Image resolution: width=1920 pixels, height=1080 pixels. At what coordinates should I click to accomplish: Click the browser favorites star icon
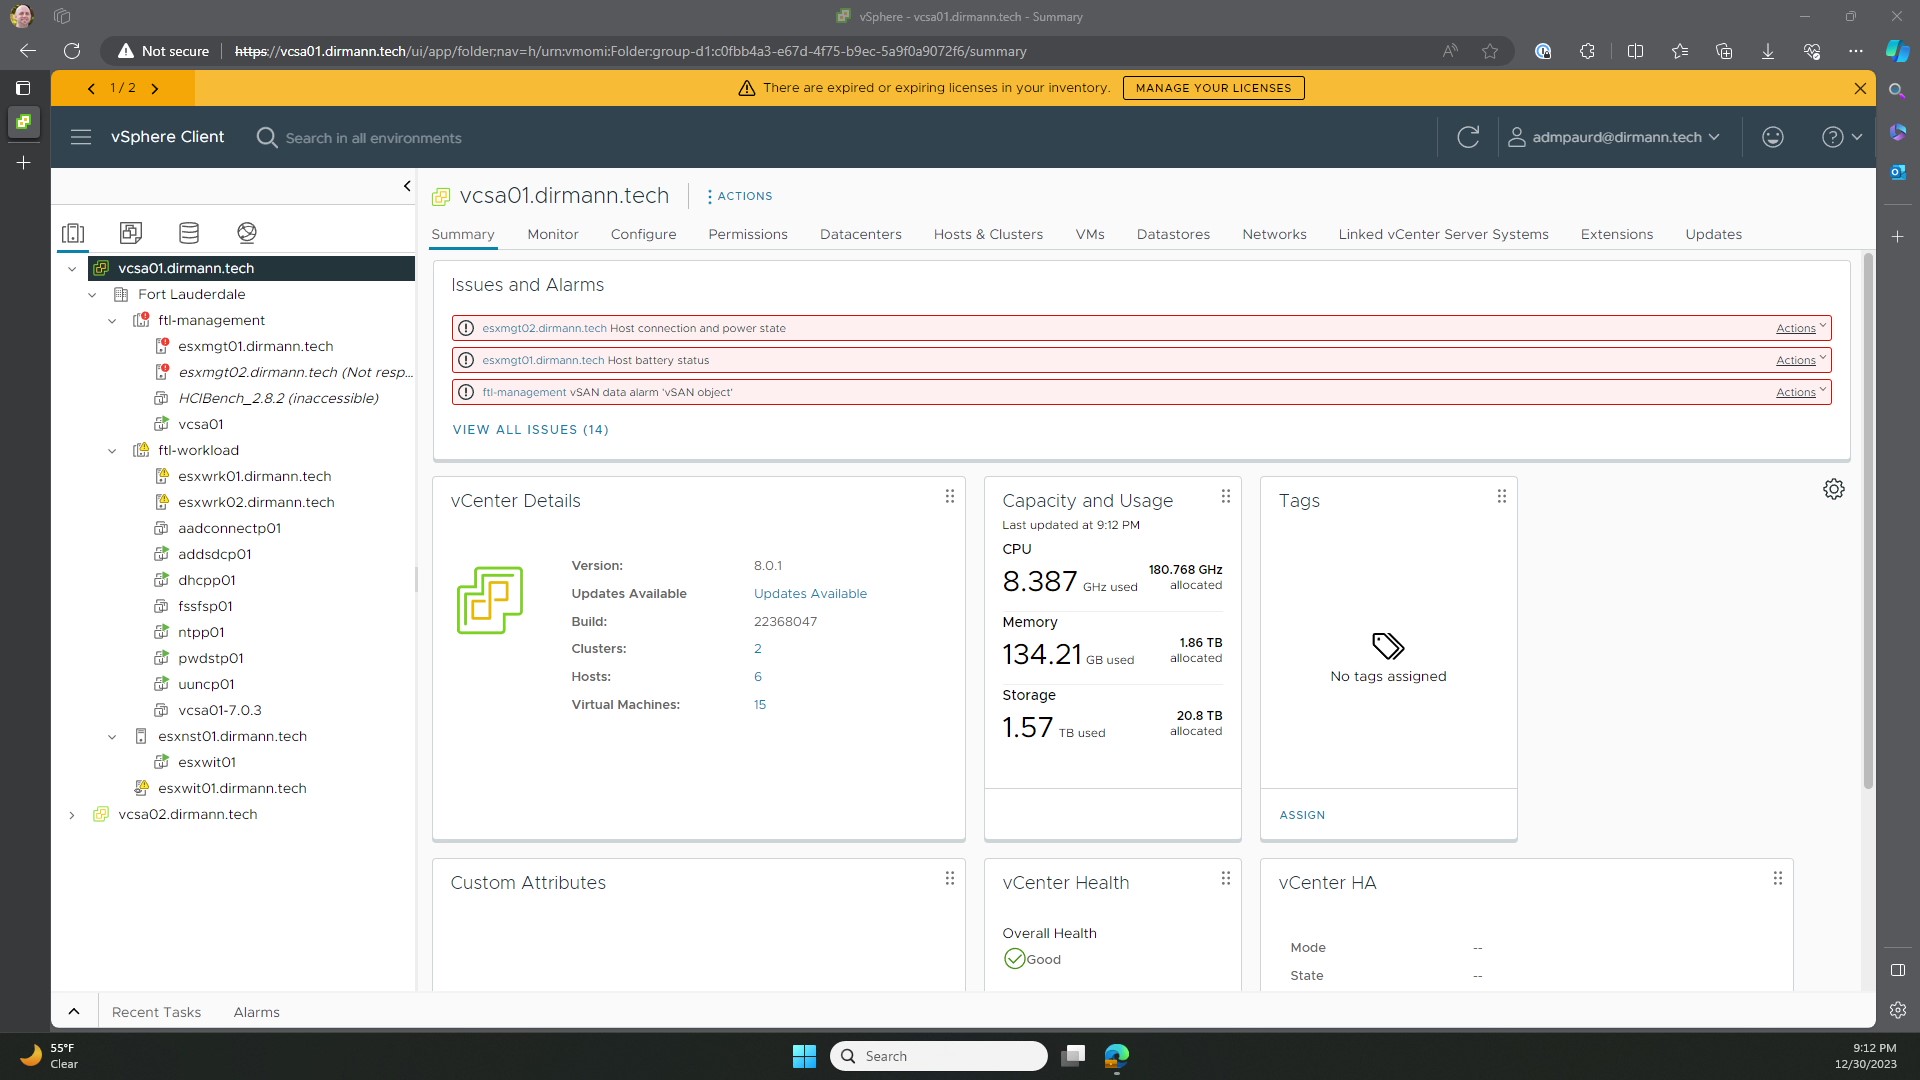point(1490,51)
